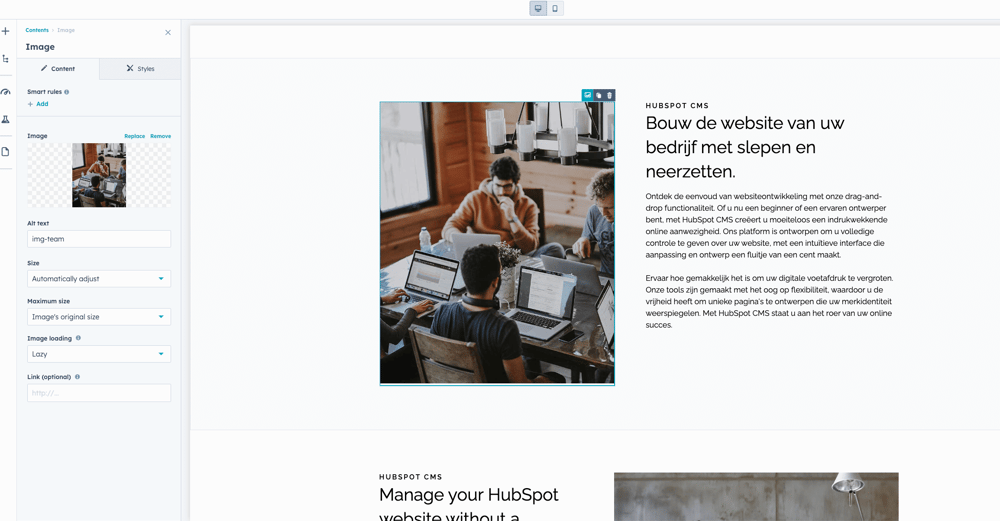The image size is (1000, 521).
Task: Close the Image editing panel
Action: point(168,33)
